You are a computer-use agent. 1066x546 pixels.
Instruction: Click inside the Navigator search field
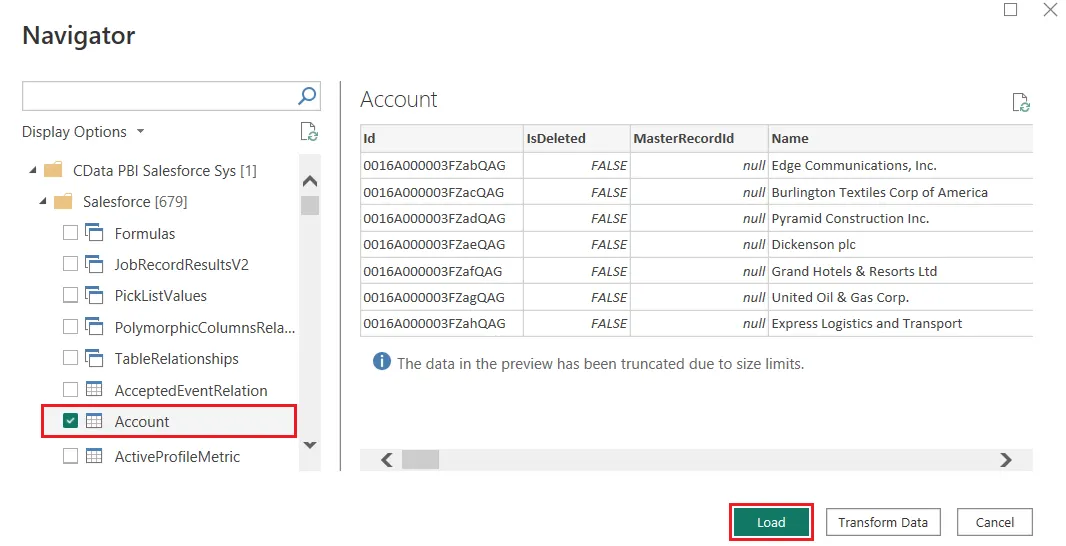pos(158,96)
